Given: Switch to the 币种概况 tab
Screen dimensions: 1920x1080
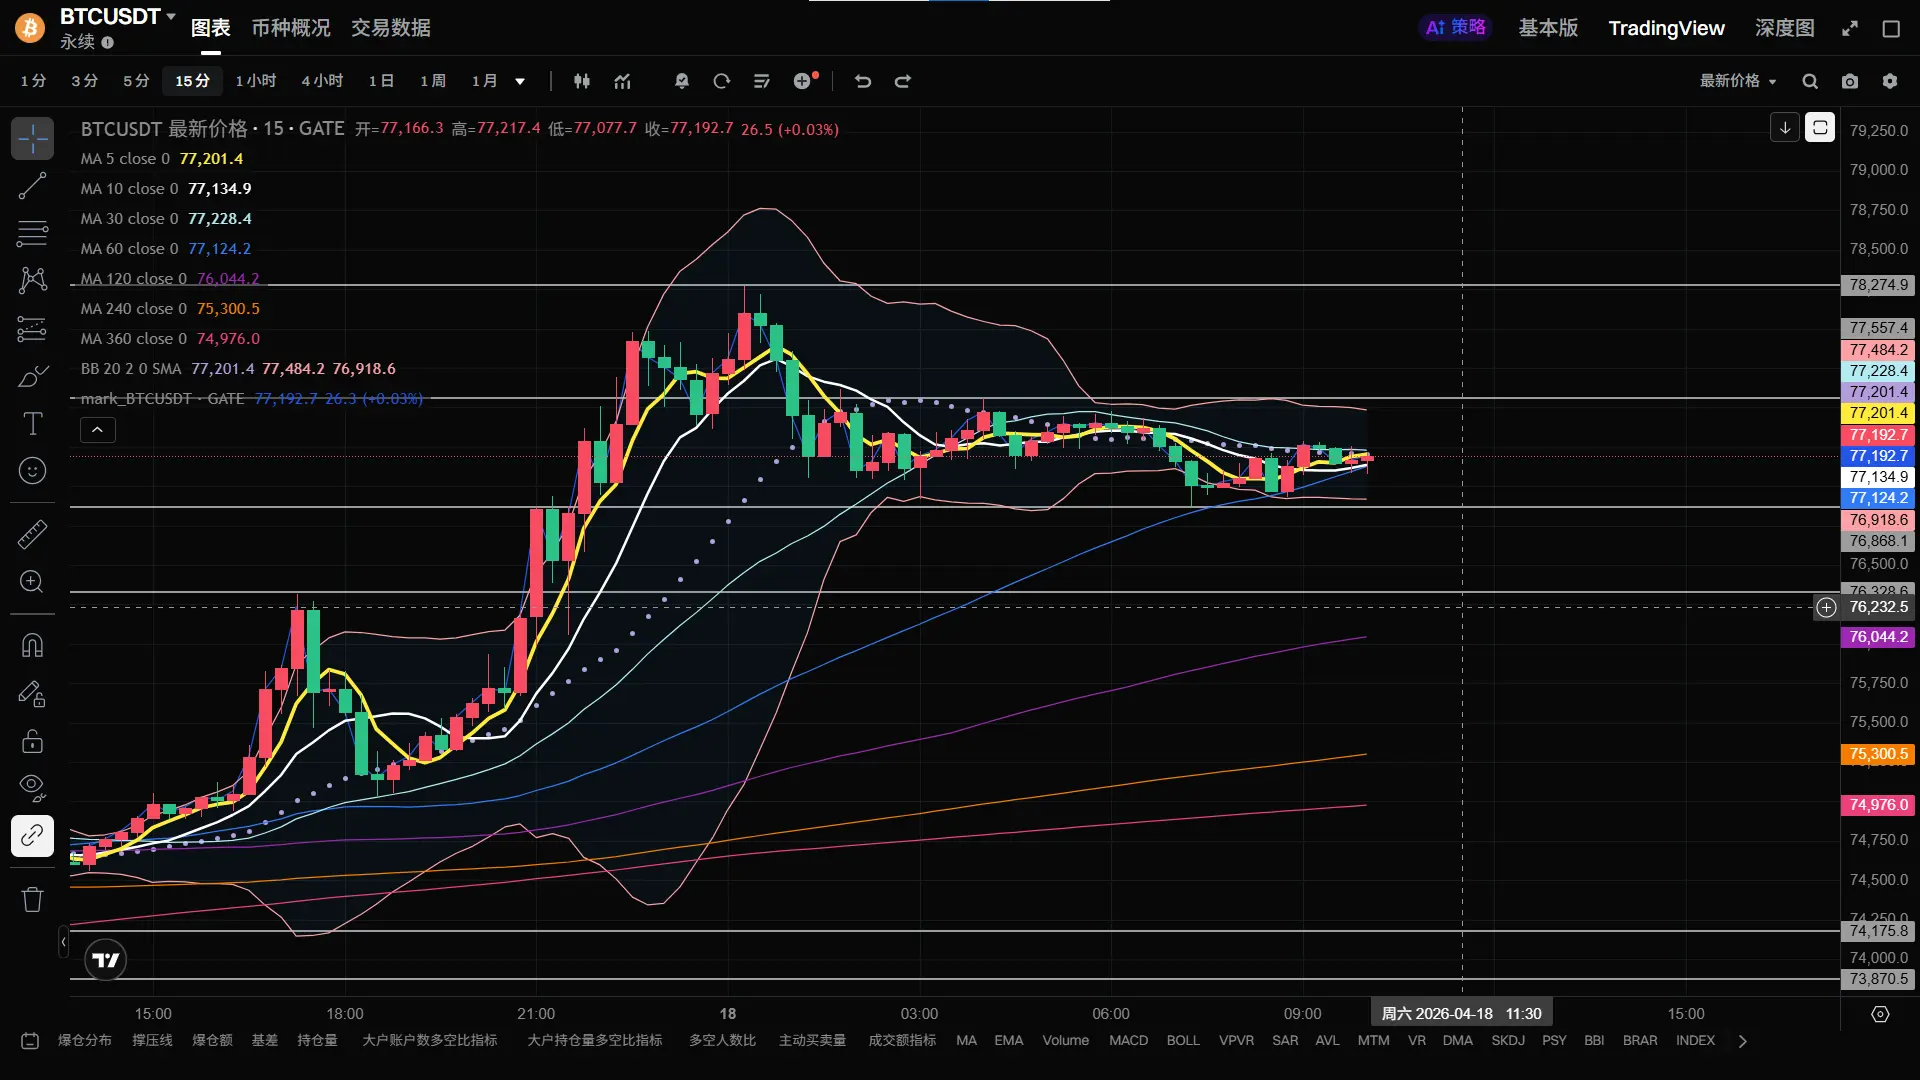Looking at the screenshot, I should click(290, 28).
